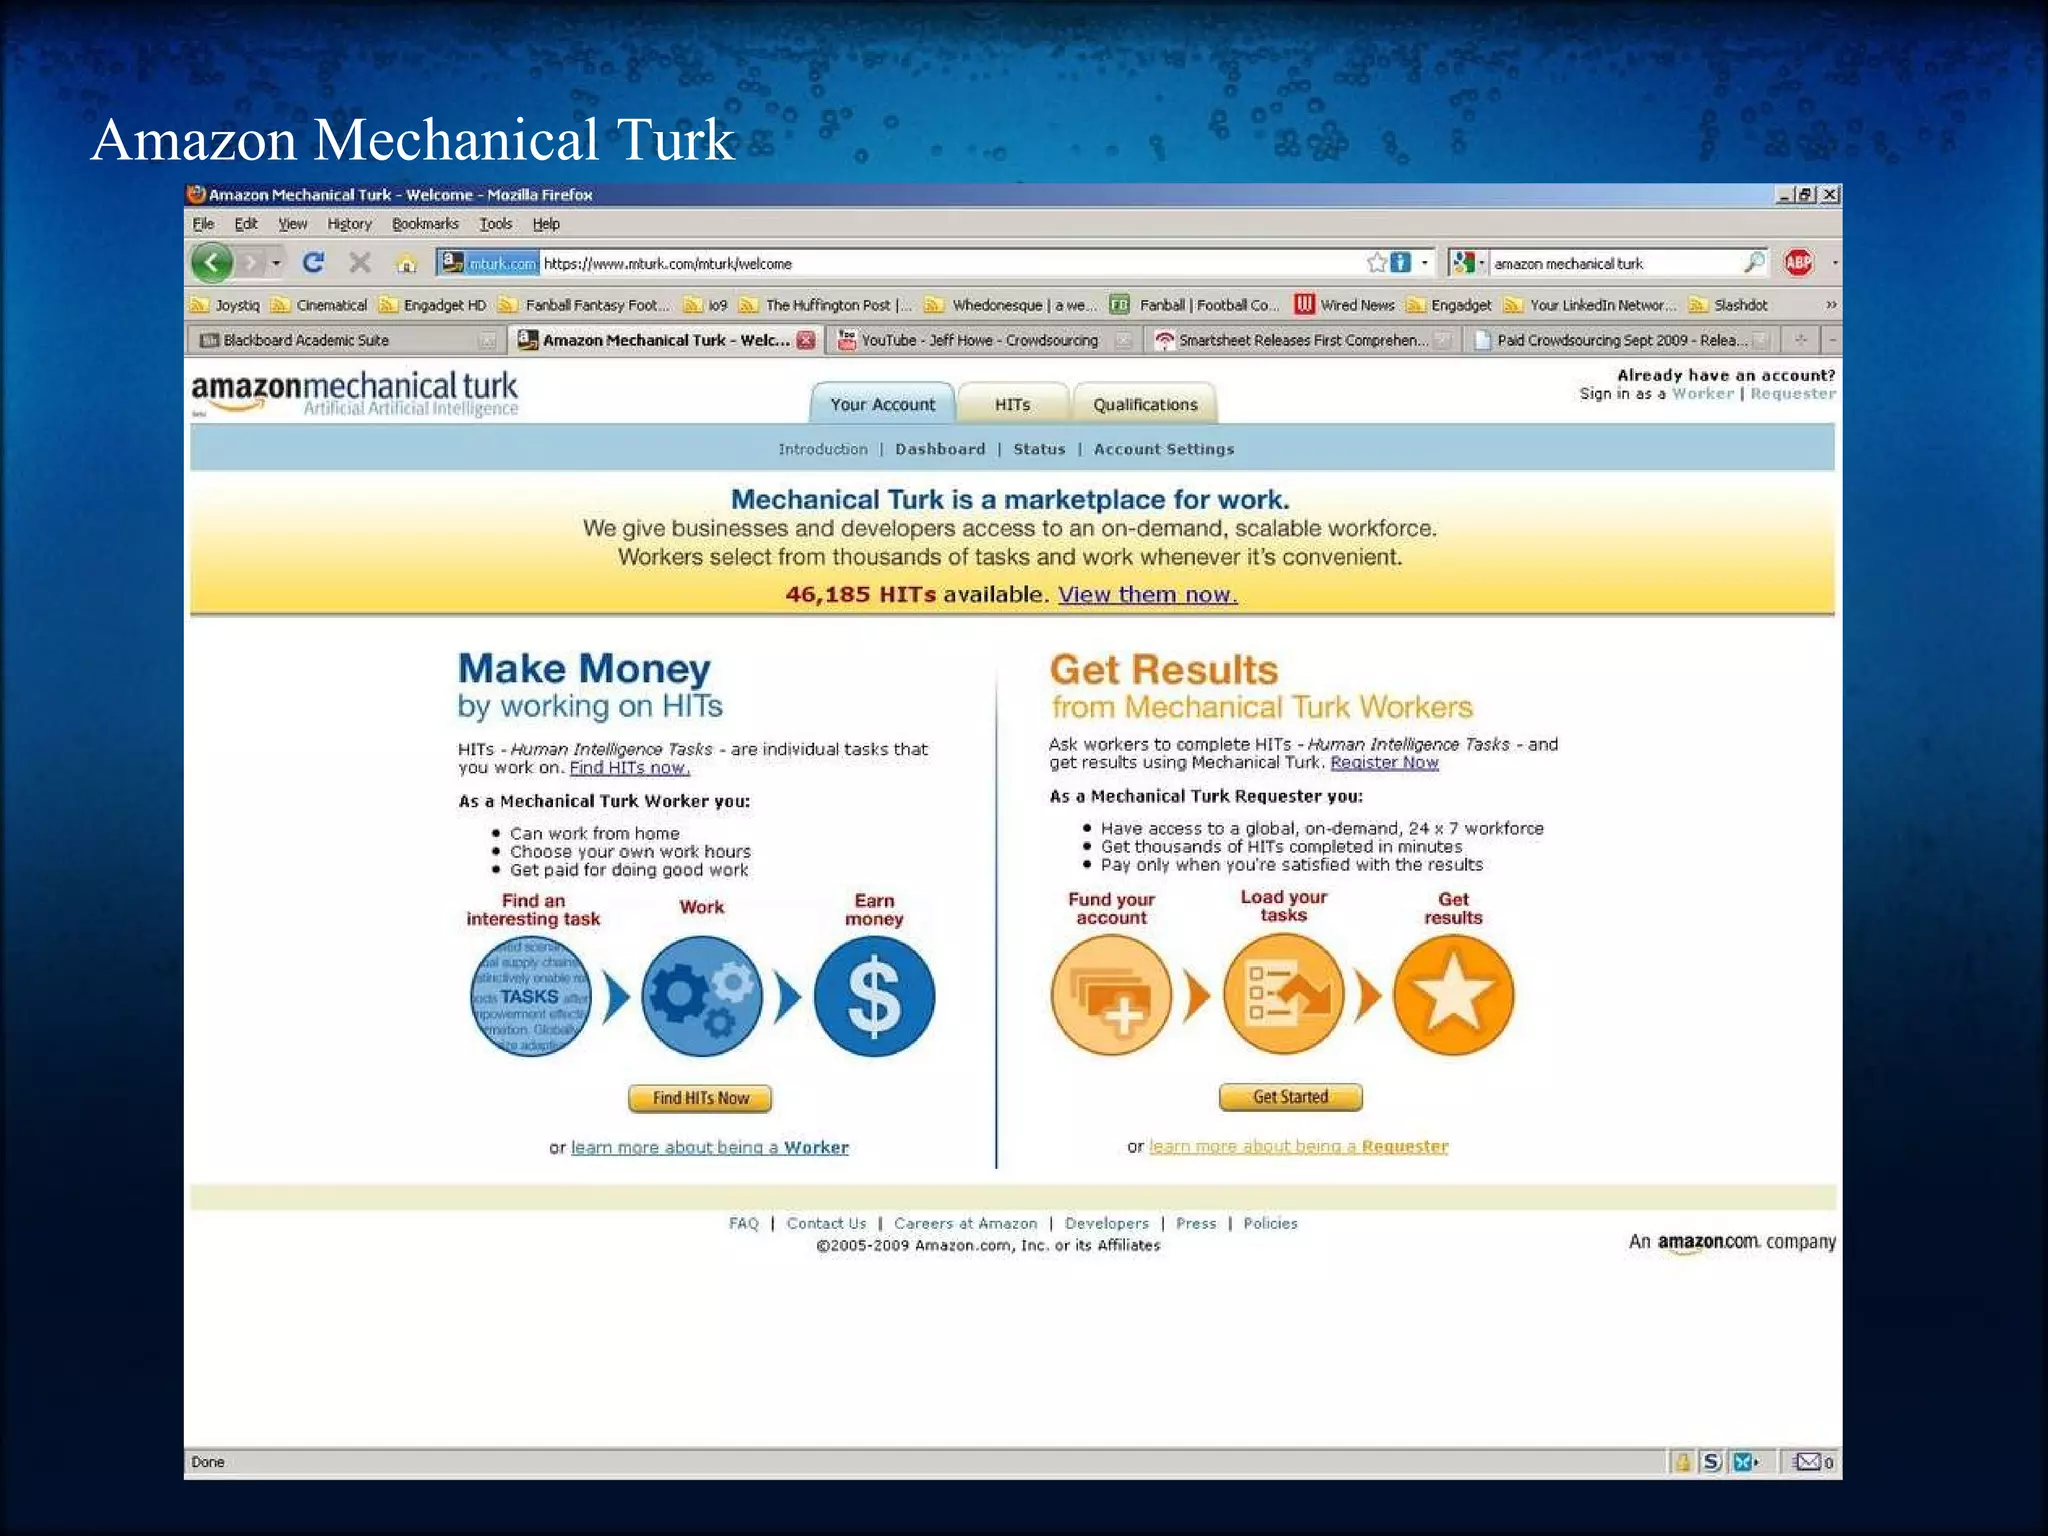Open the History menu
This screenshot has height=1536, width=2048.
point(349,224)
